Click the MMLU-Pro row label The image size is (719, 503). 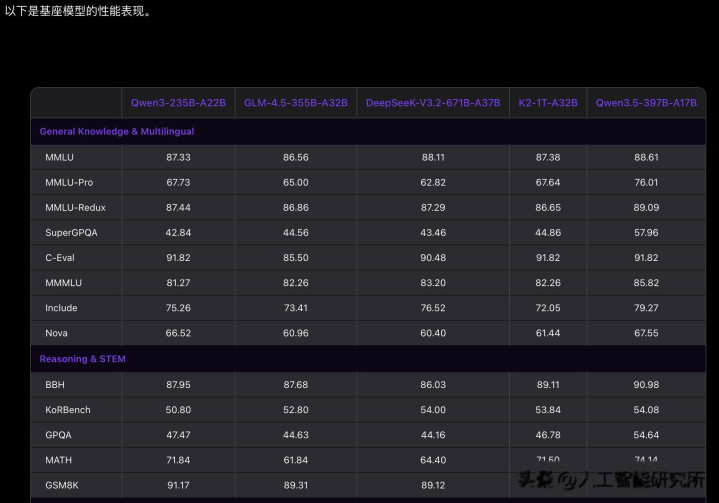click(x=69, y=182)
